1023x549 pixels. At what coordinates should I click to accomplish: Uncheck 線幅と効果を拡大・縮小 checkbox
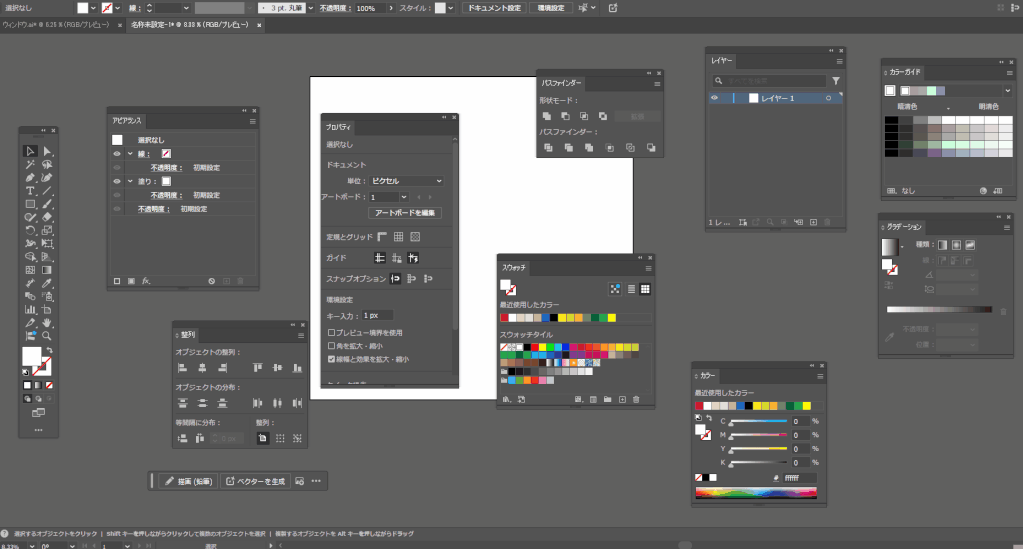pyautogui.click(x=331, y=359)
